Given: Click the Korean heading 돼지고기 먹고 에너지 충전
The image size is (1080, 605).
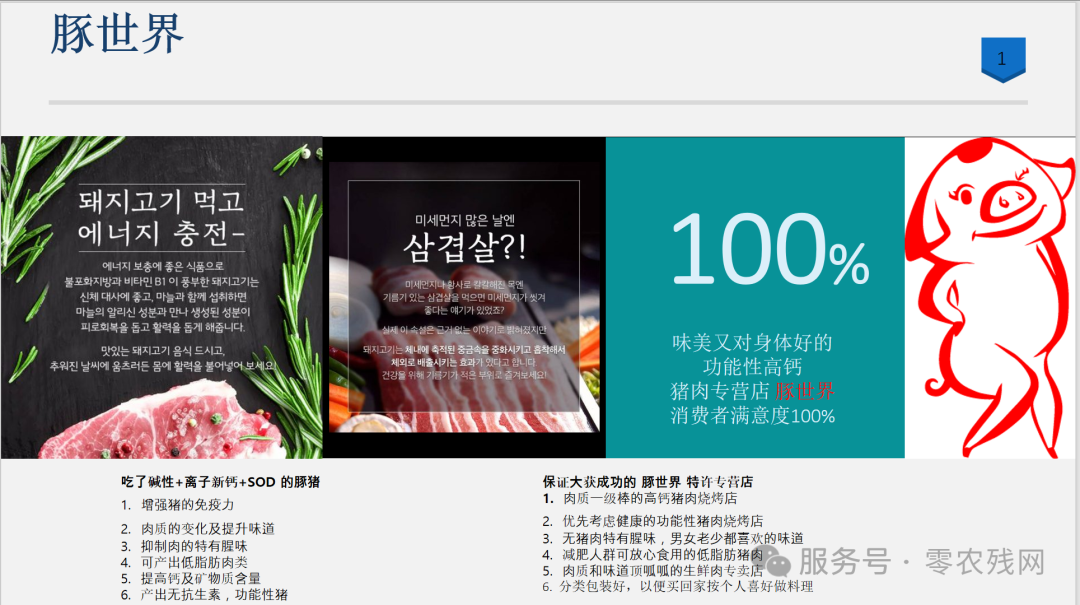Looking at the screenshot, I should [161, 218].
